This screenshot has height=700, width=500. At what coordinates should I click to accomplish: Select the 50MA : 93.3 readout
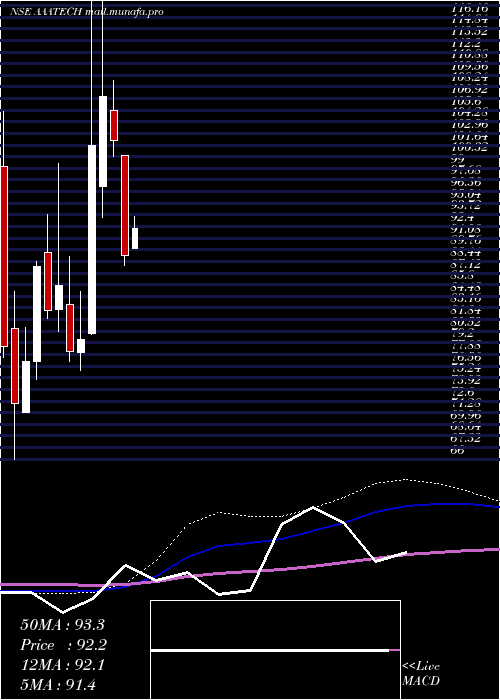pyautogui.click(x=62, y=625)
